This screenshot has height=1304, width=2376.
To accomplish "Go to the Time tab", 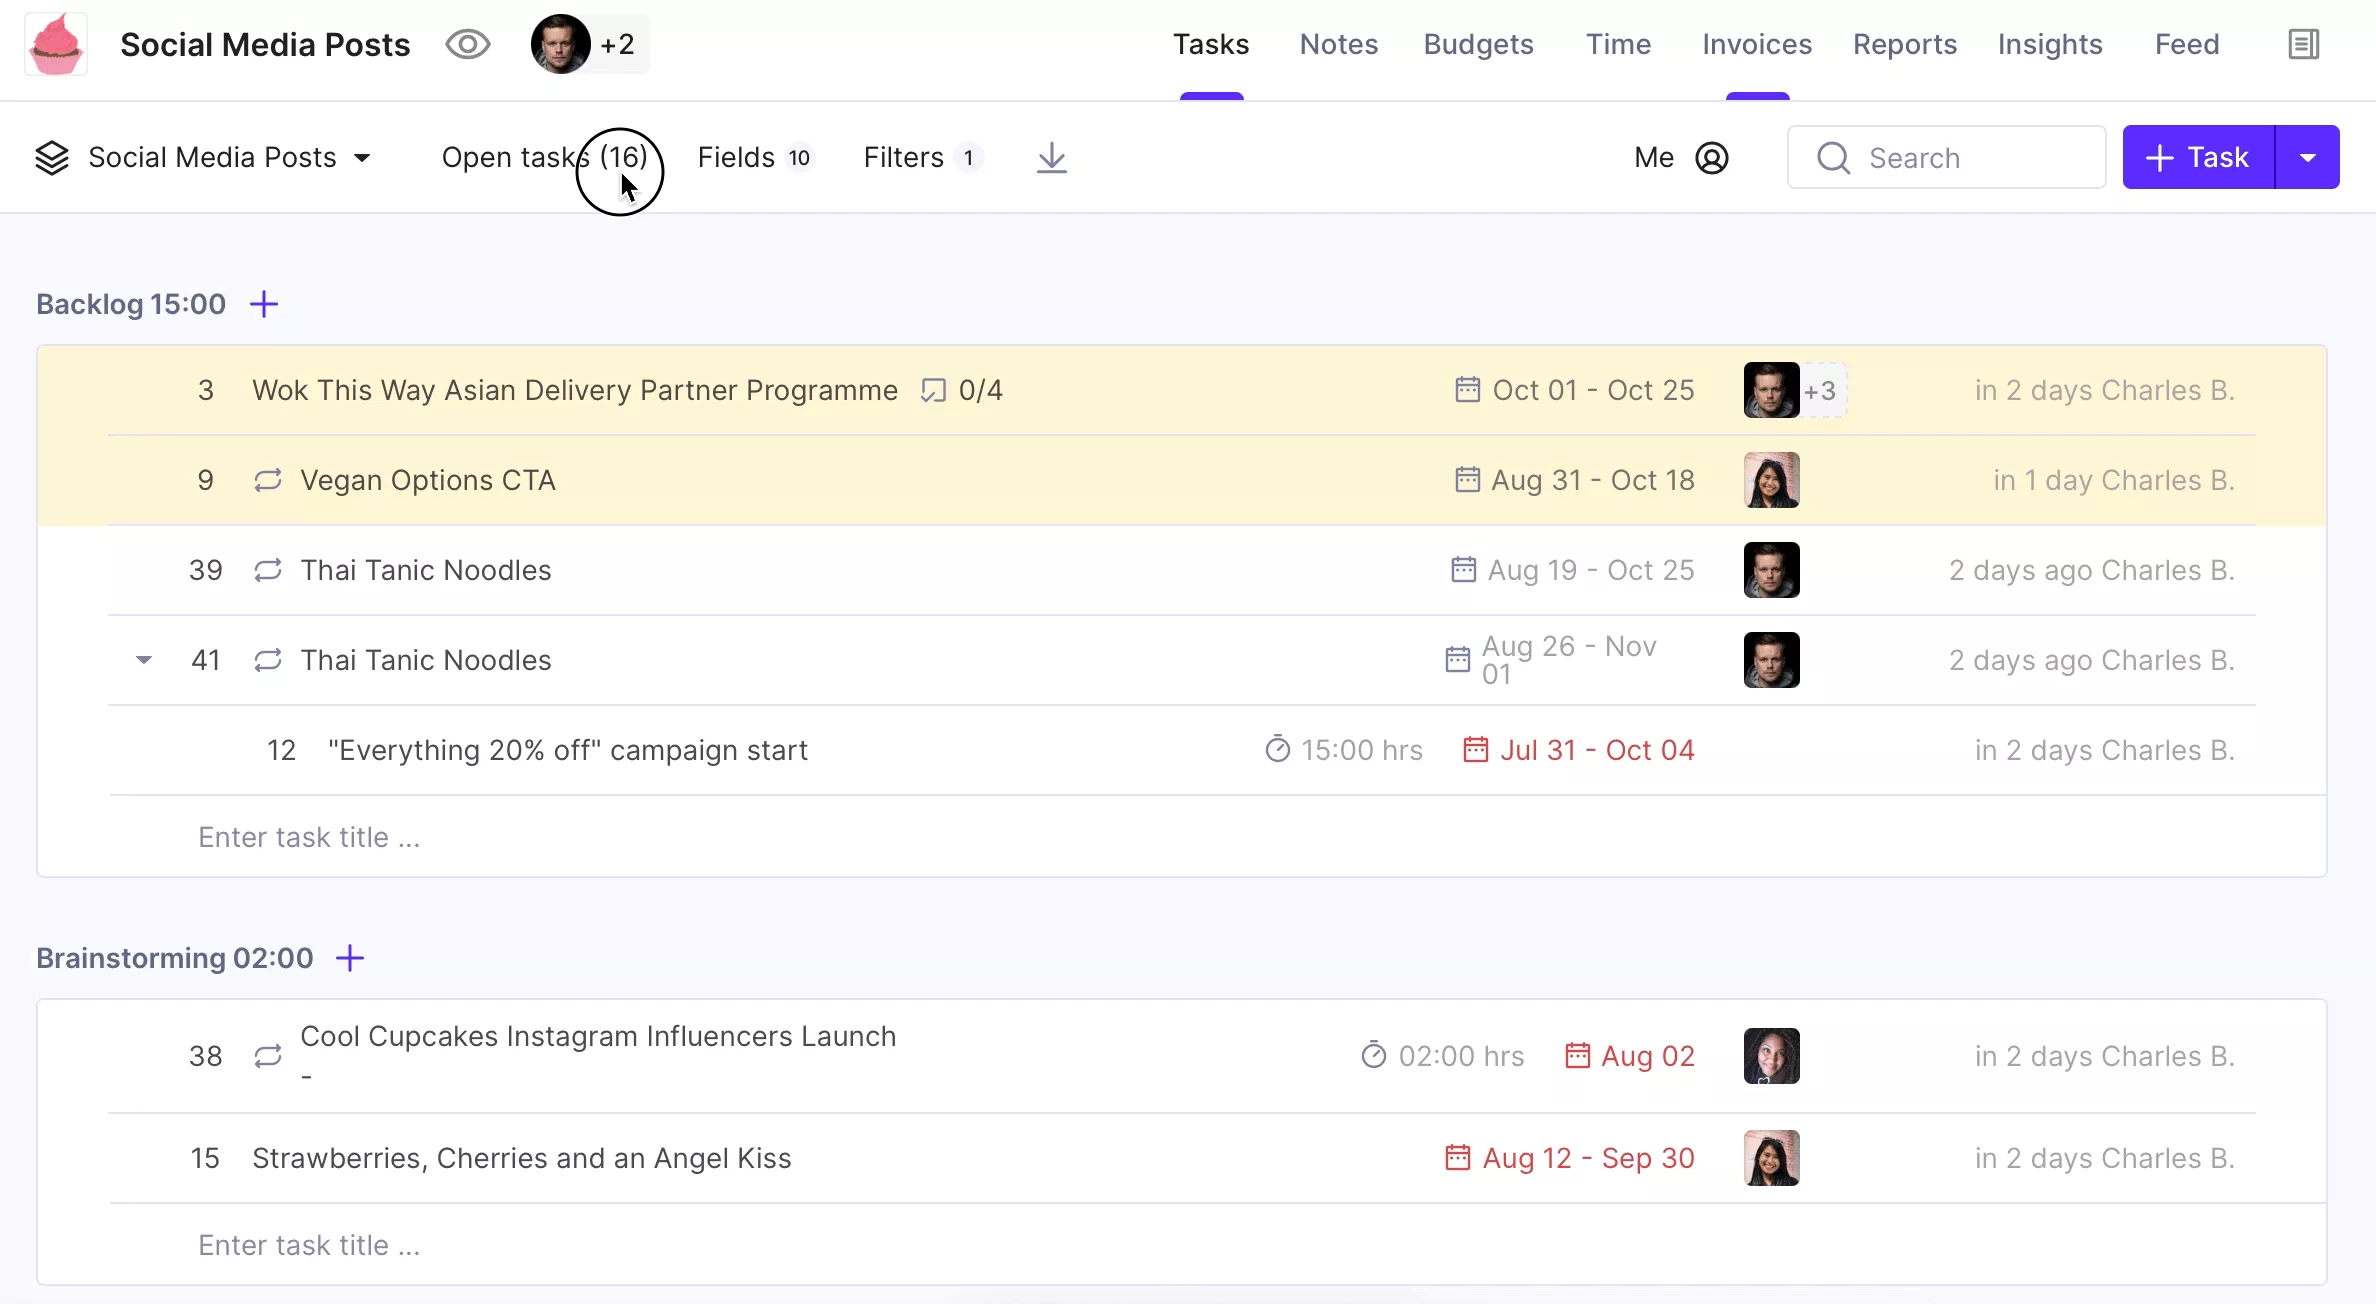I will [1618, 44].
